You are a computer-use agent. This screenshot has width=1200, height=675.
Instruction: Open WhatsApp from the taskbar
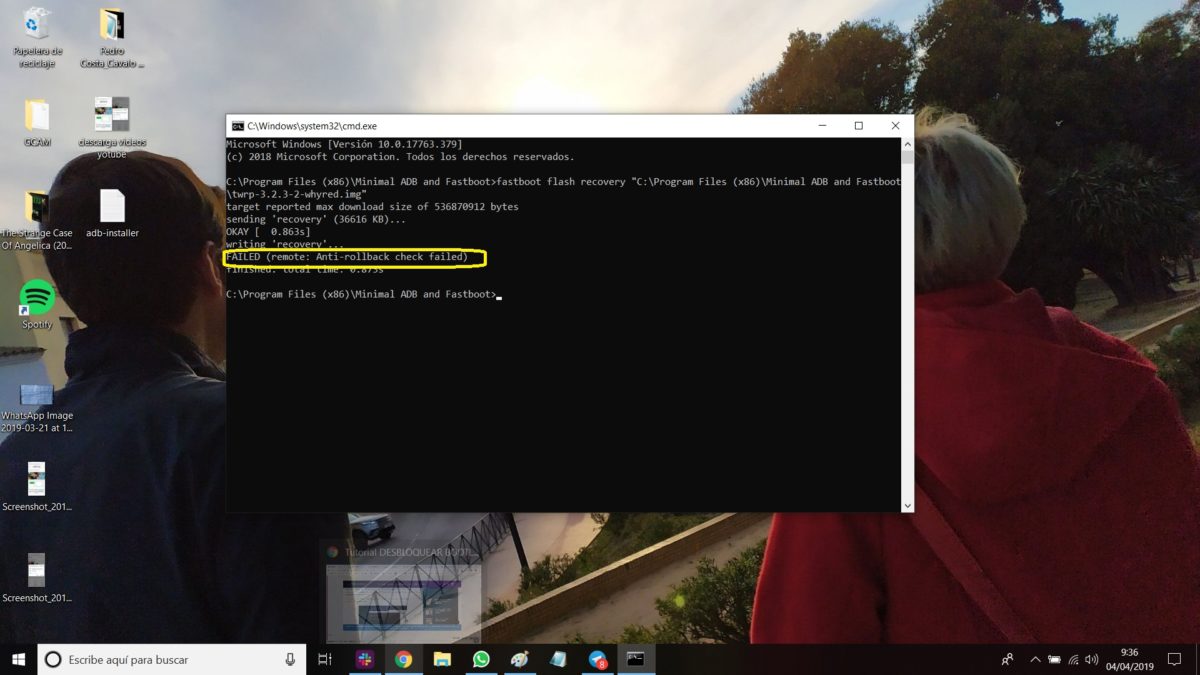pos(481,659)
